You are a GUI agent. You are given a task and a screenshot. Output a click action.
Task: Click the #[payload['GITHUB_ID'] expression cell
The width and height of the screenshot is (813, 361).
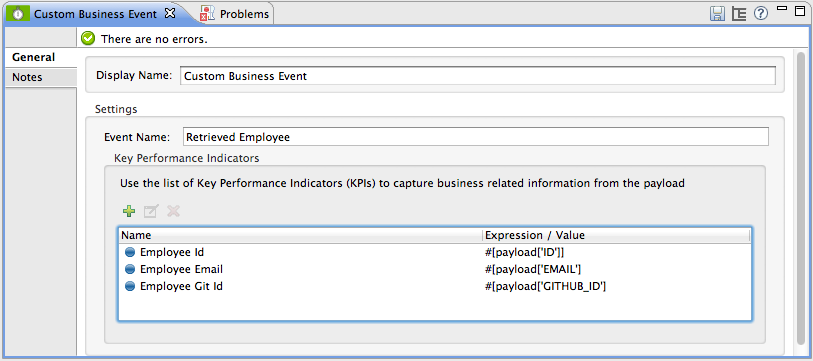[545, 286]
